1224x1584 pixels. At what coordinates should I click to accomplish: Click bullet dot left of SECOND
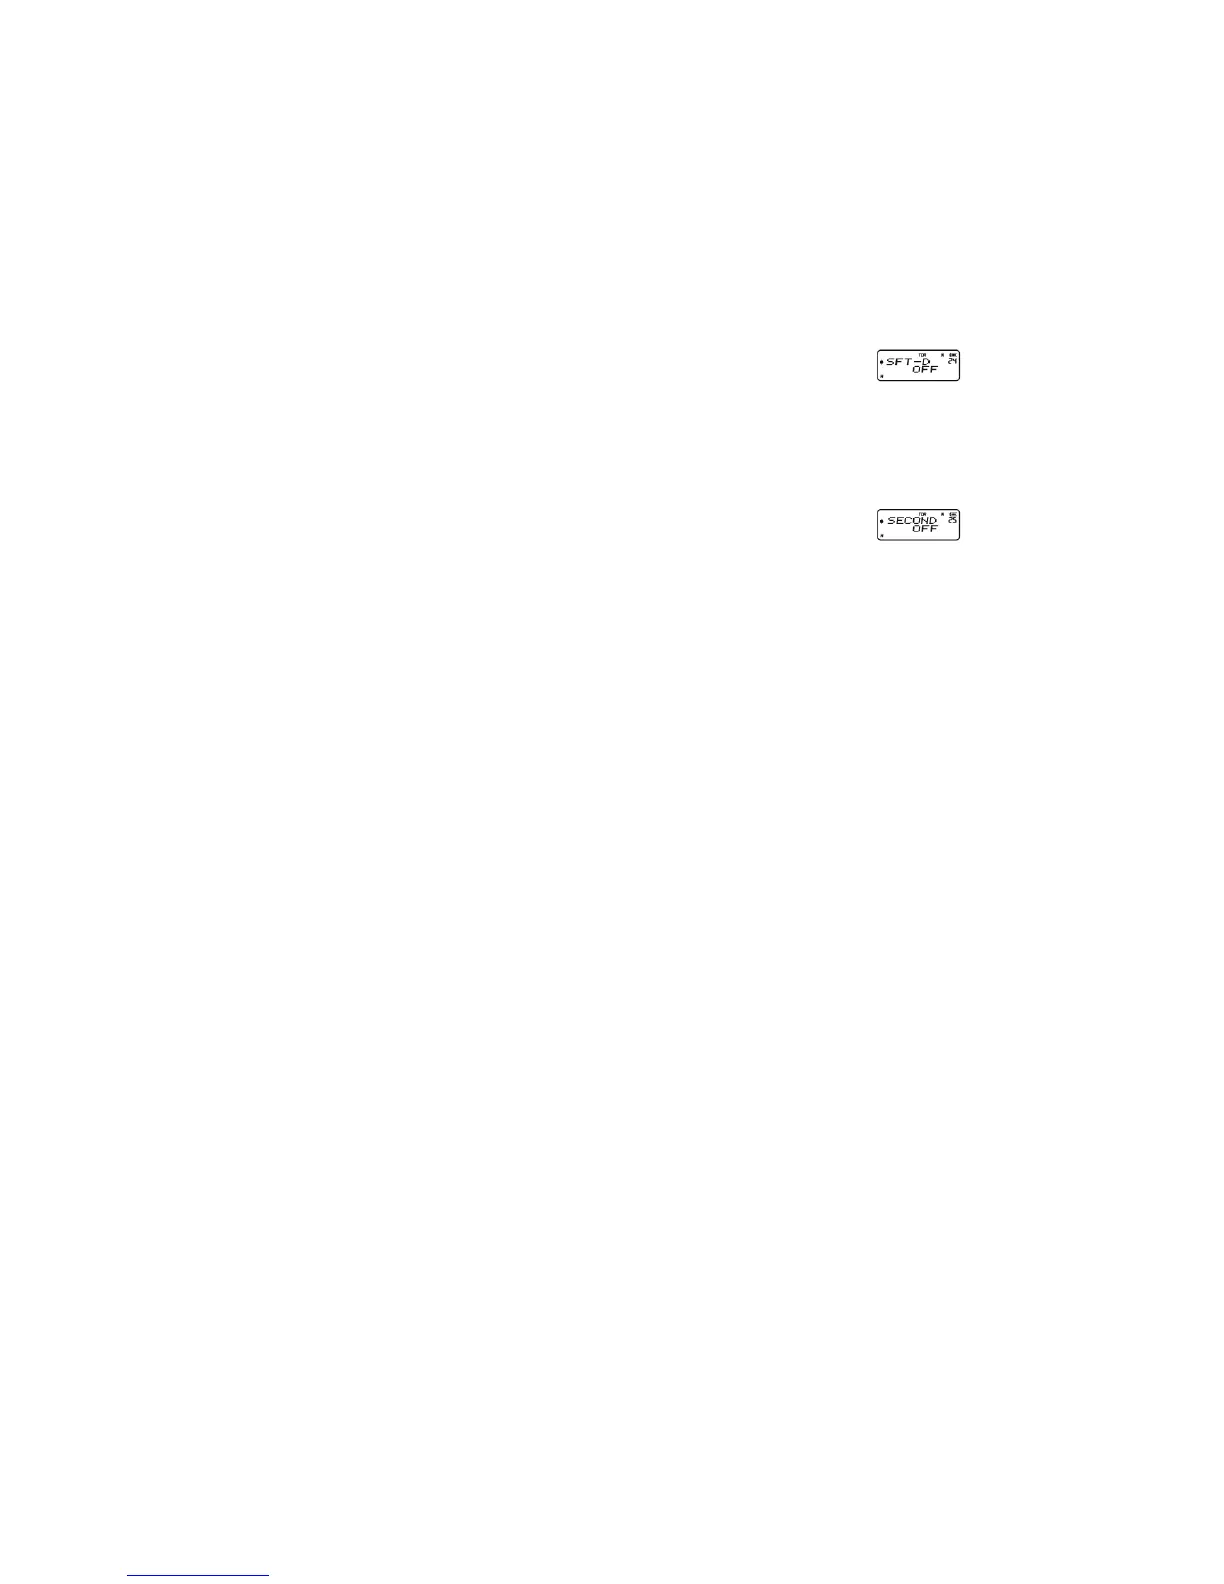click(882, 520)
